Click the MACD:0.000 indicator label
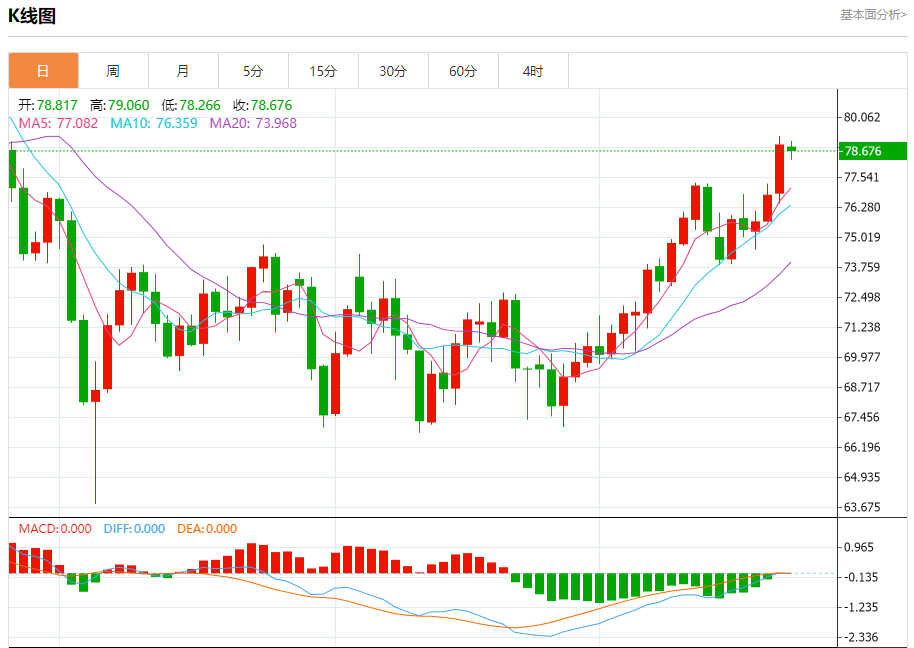This screenshot has height=648, width=914. (x=55, y=529)
